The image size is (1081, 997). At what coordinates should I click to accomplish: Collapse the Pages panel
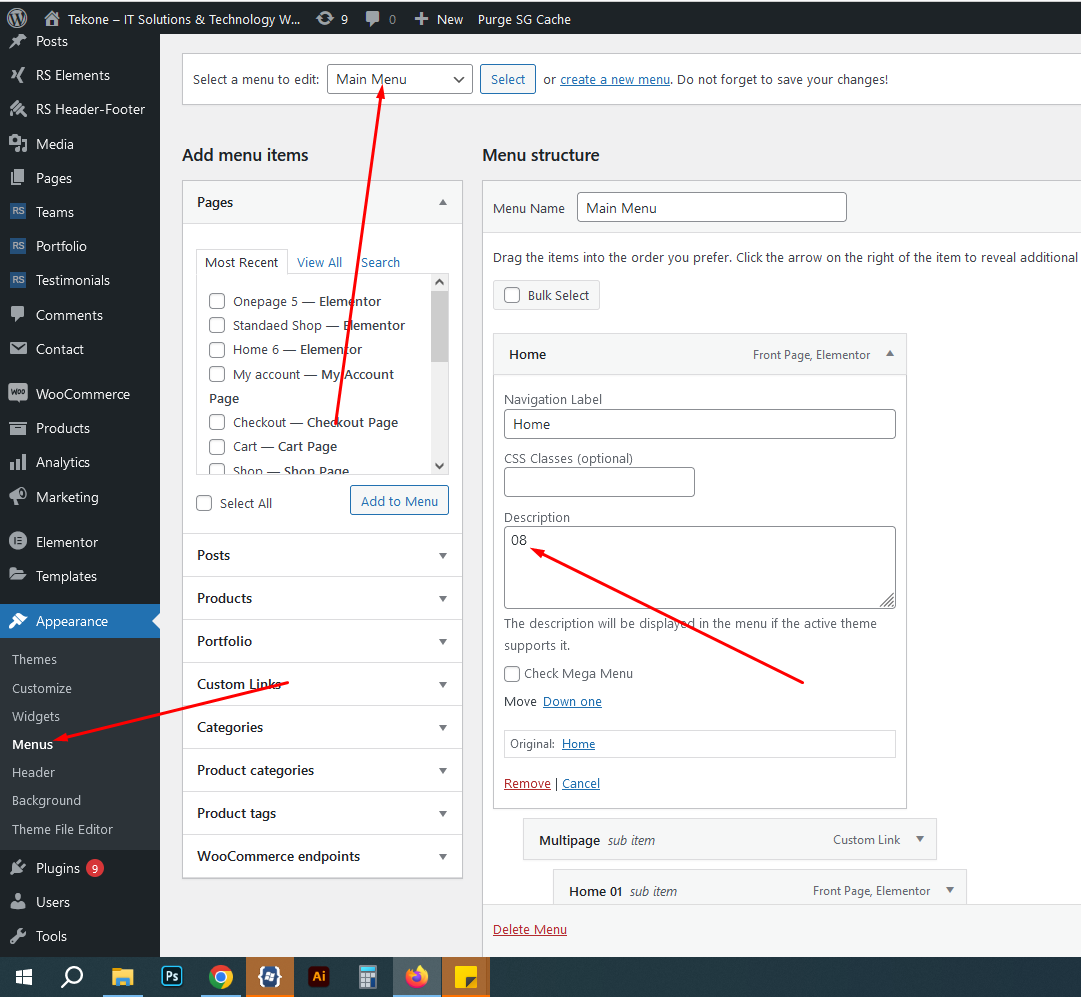click(x=443, y=202)
